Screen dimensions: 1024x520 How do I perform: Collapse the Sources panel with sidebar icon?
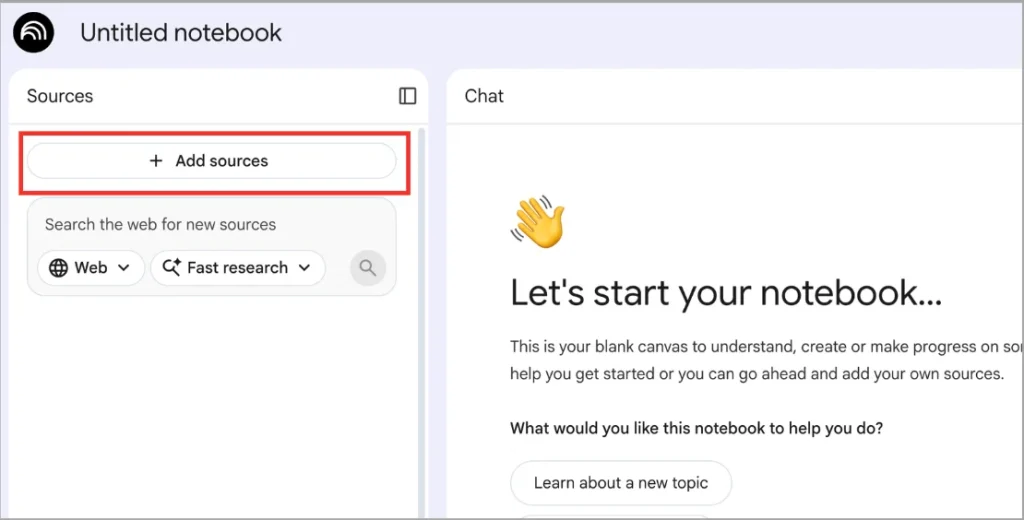pos(408,96)
